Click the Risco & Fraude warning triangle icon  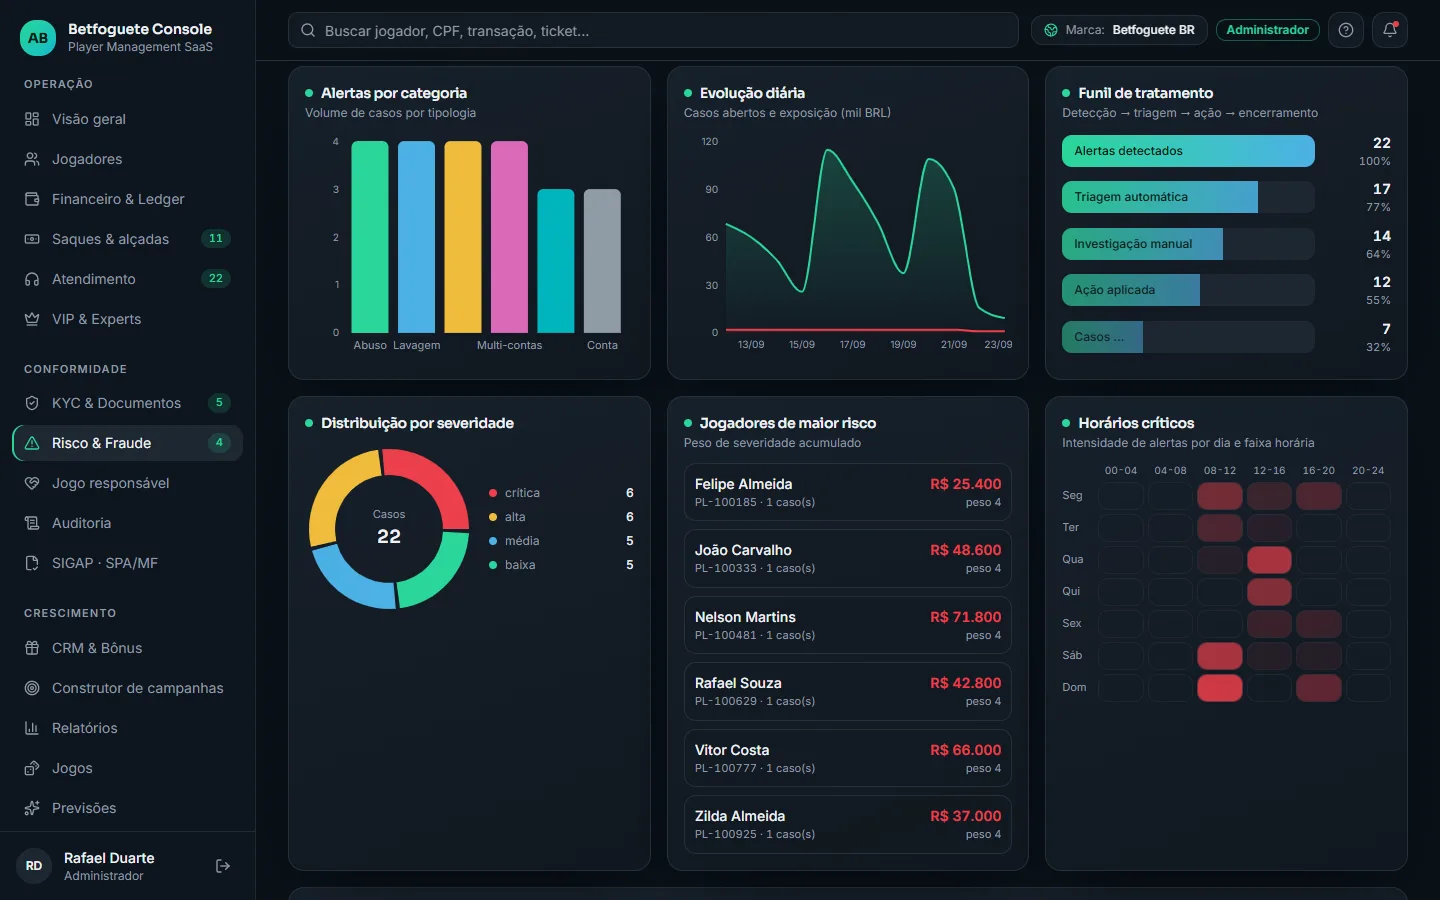point(32,443)
